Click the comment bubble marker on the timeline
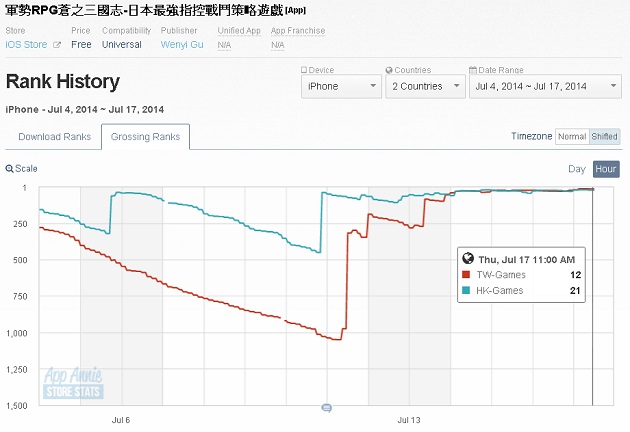This screenshot has height=432, width=630. click(327, 408)
